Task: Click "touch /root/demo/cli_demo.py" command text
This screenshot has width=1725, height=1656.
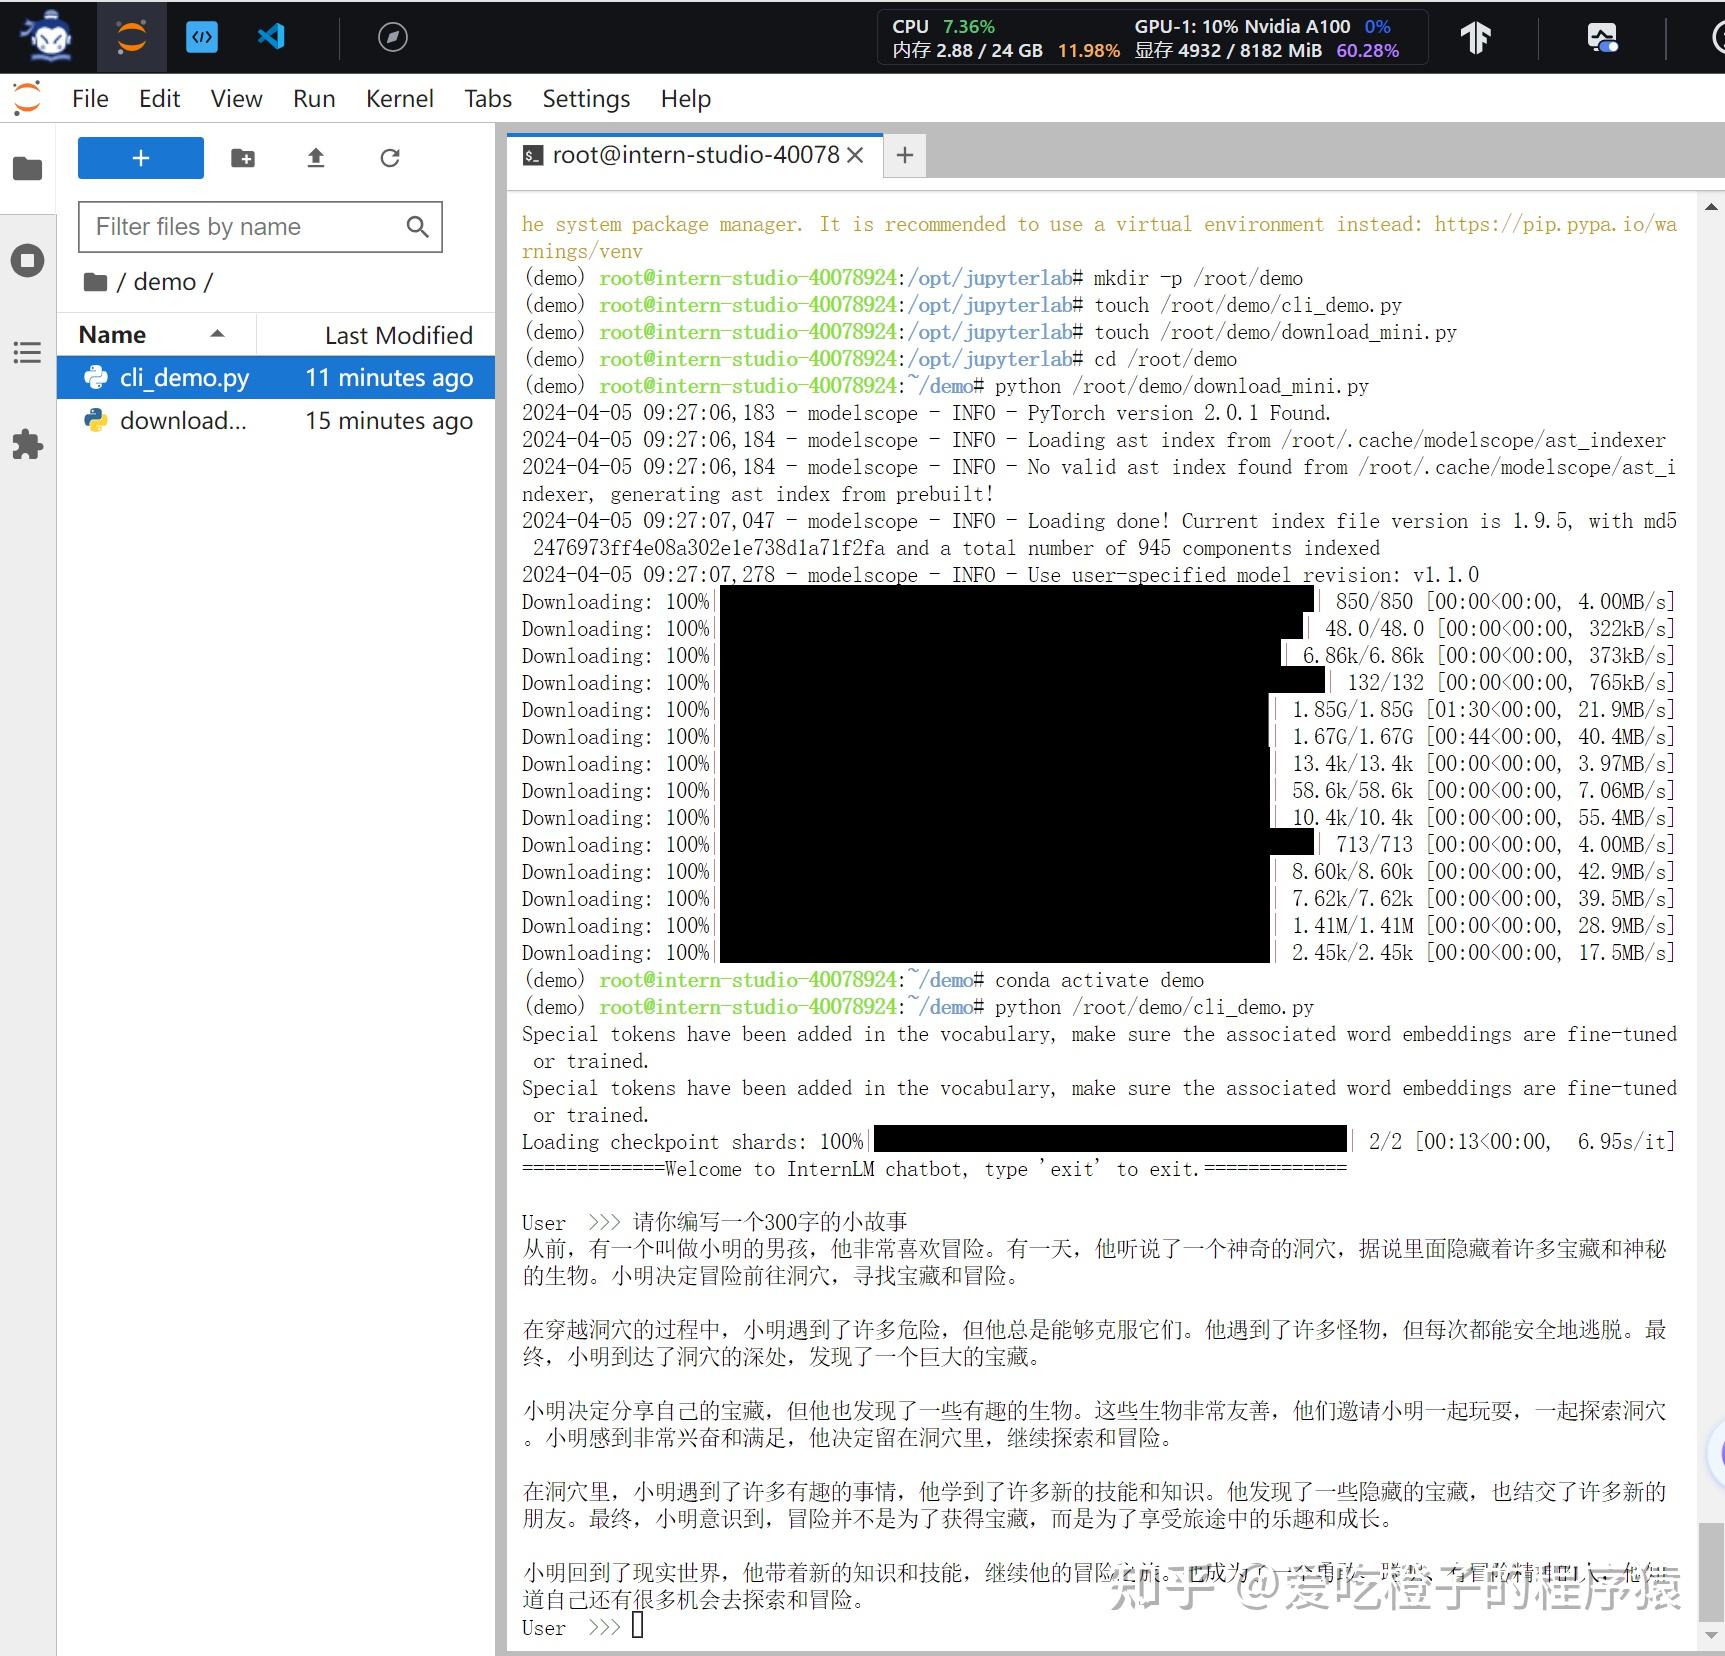Action: [1248, 305]
